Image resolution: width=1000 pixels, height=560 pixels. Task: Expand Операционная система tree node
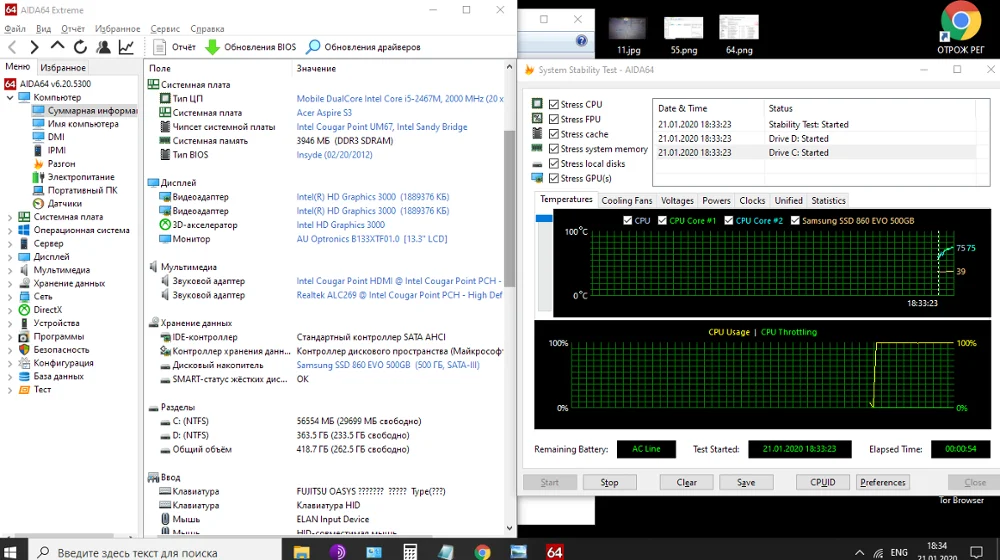click(x=10, y=230)
